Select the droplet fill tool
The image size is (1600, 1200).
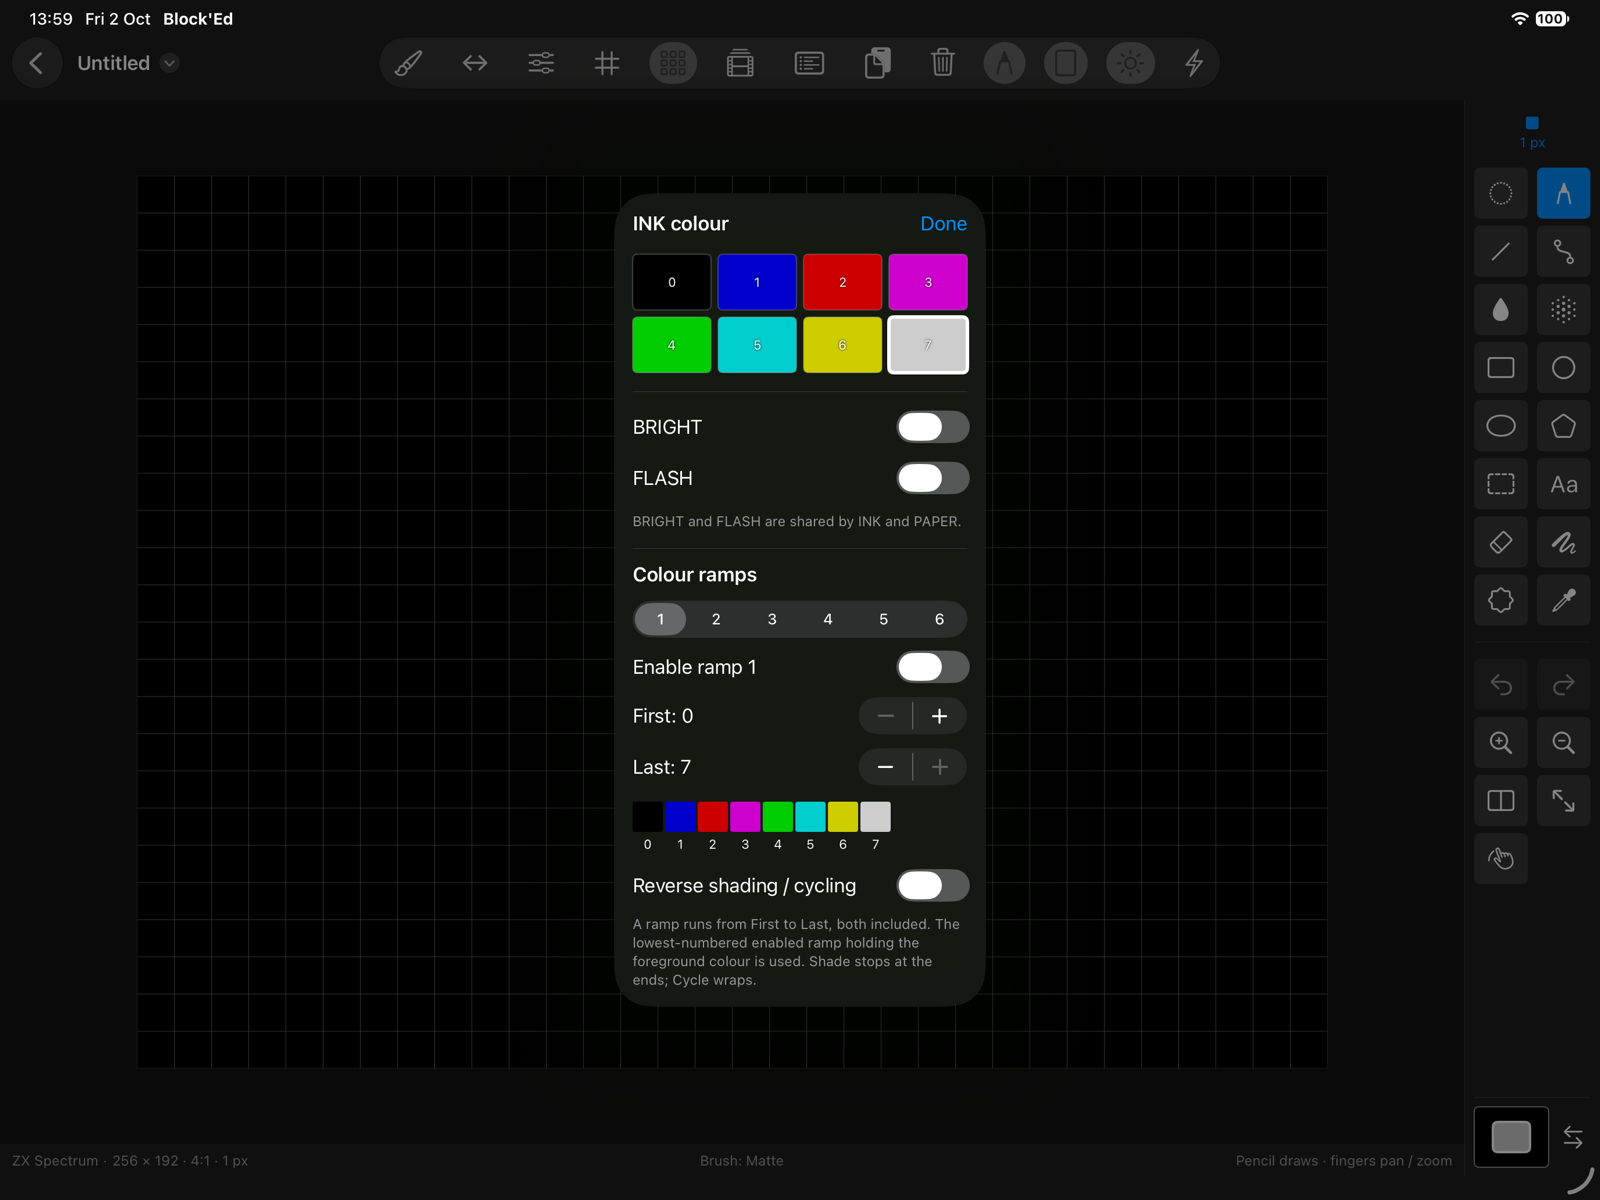(1501, 309)
